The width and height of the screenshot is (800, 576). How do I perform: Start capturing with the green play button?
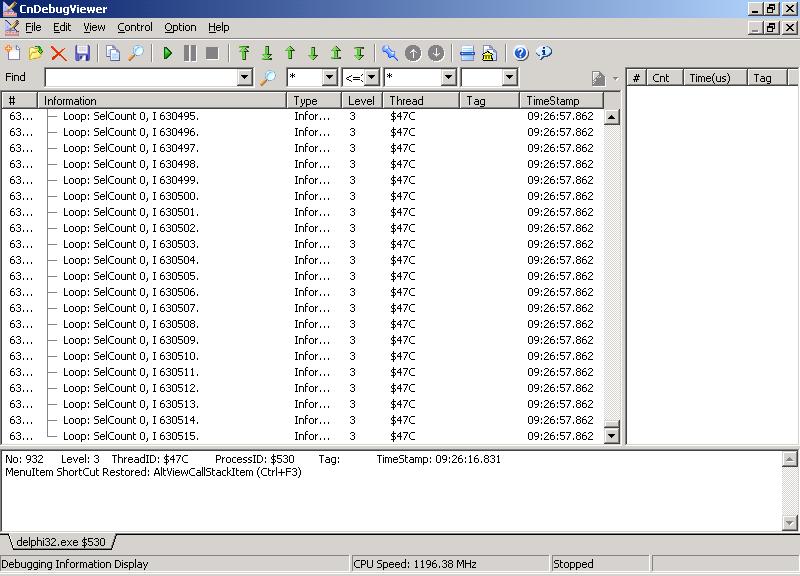(168, 53)
